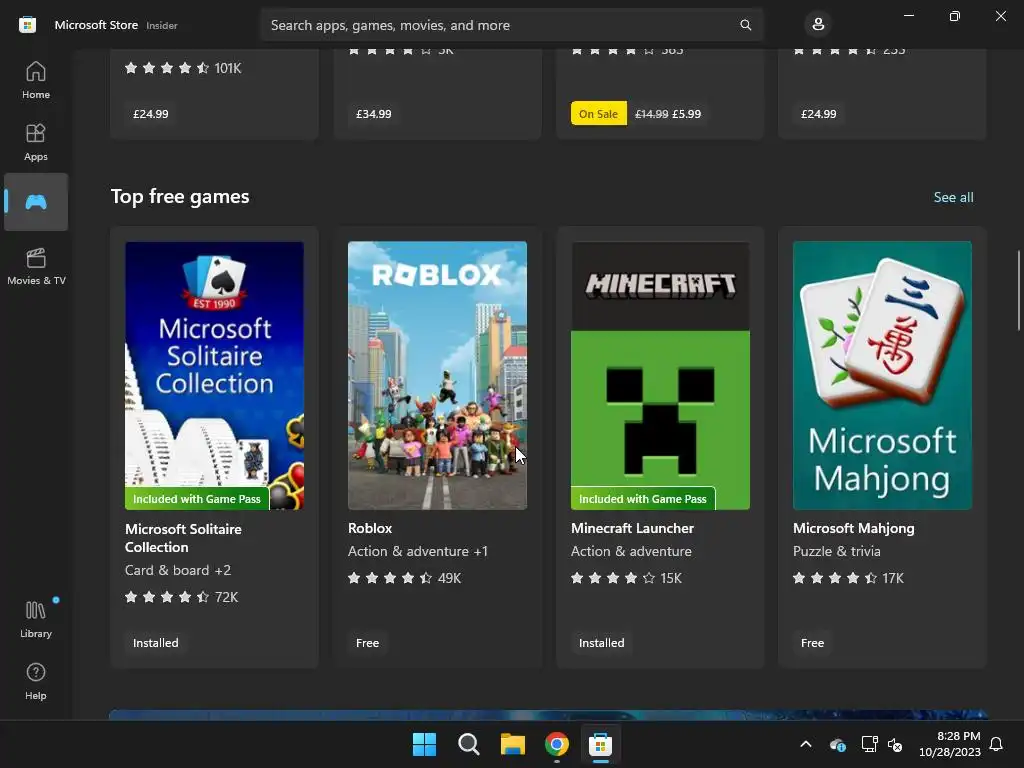The image size is (1024, 768).
Task: Click the search magnifier icon in search box
Action: point(745,25)
